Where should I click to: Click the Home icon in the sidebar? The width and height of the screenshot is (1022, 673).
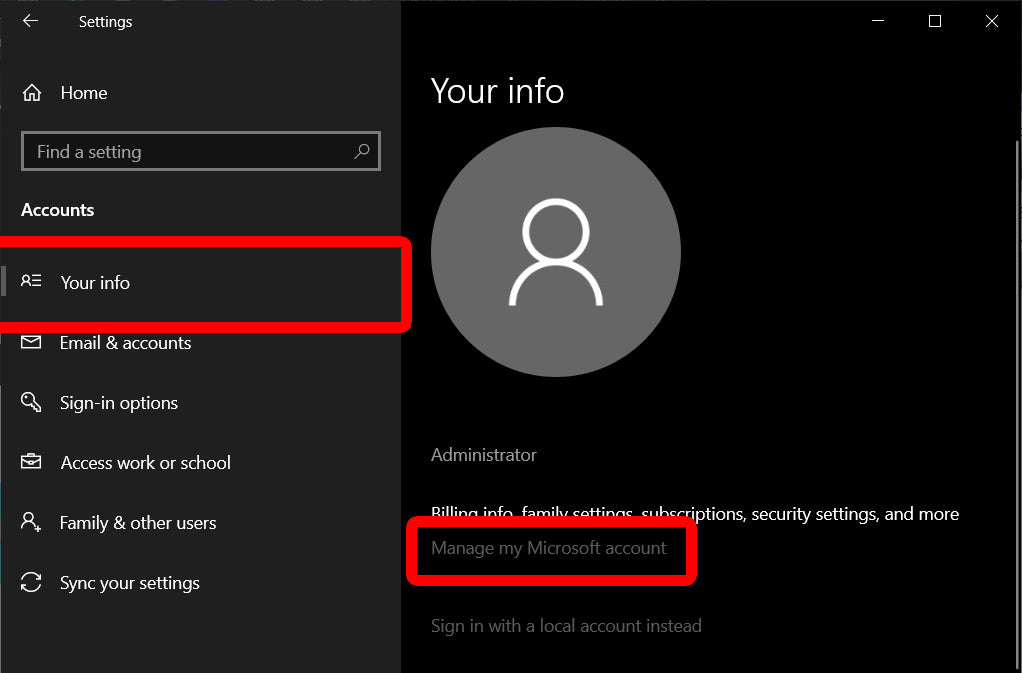point(31,92)
